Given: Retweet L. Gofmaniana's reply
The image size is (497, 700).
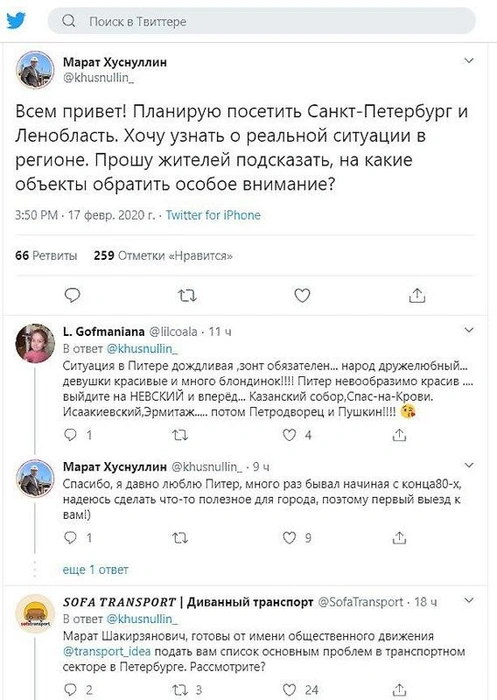Looking at the screenshot, I should click(x=180, y=435).
